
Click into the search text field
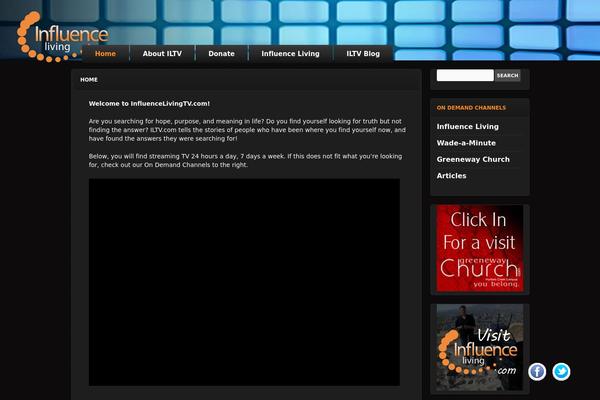[x=465, y=75]
